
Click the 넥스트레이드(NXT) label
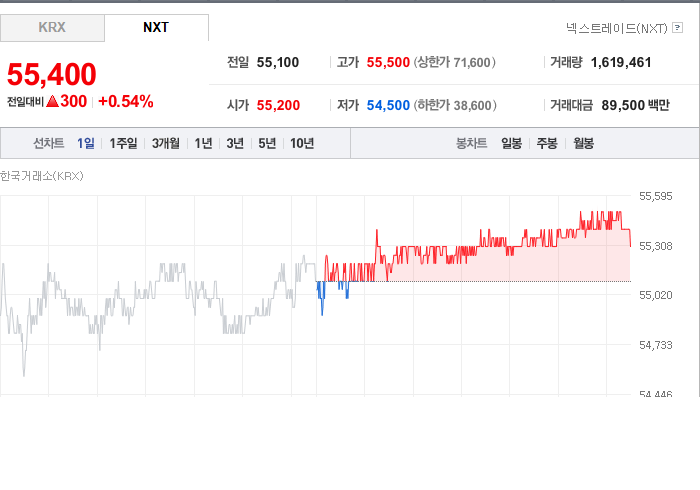pyautogui.click(x=617, y=28)
